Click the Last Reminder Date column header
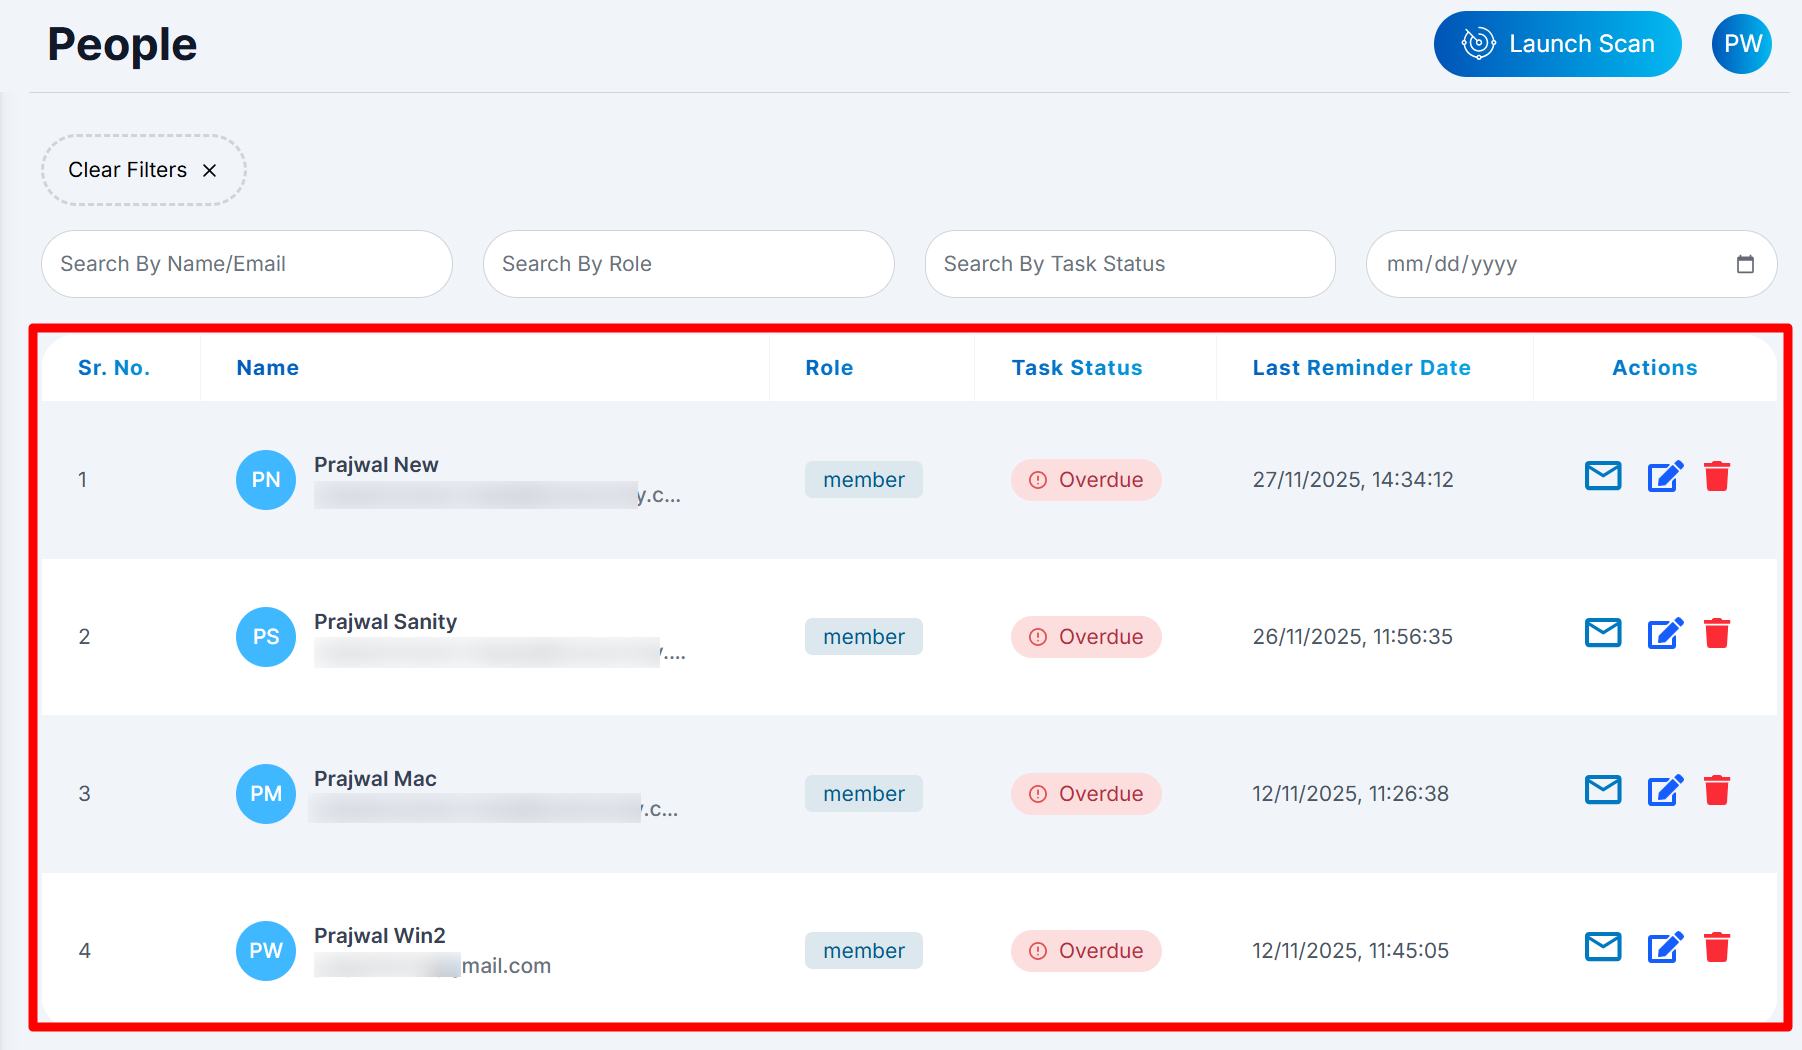Screen dimensions: 1802x1050 tap(1361, 368)
